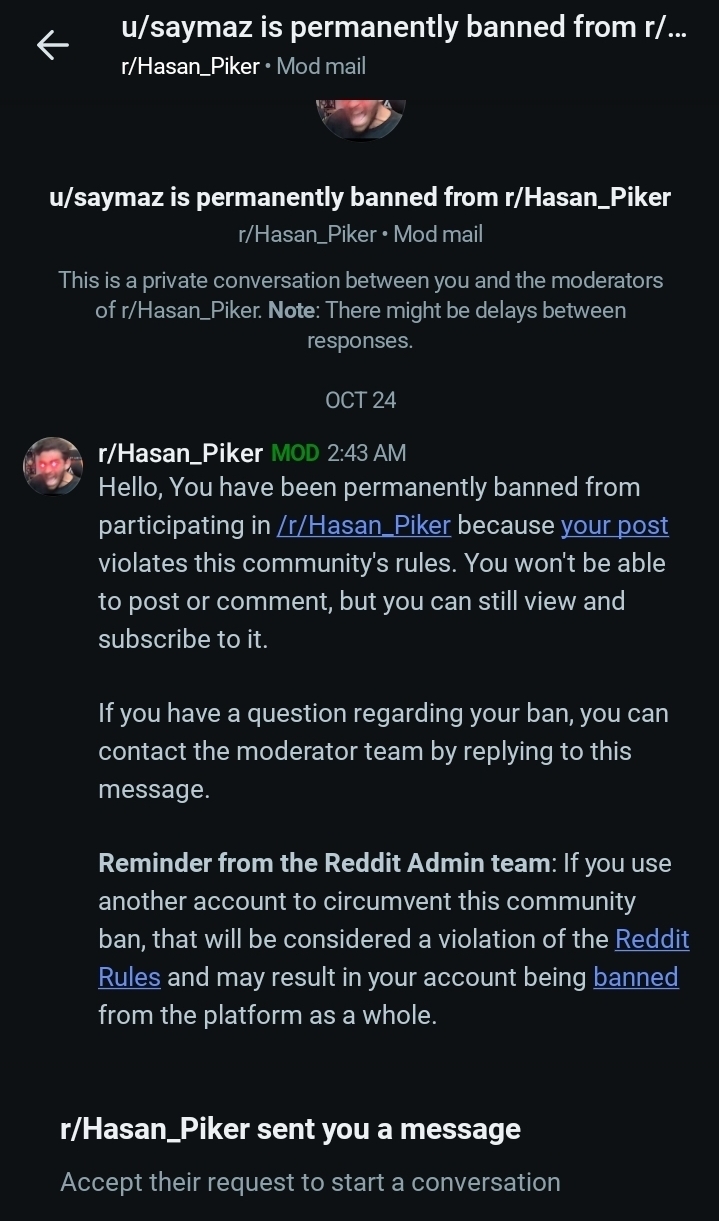Open the "banned" hyperlink
The width and height of the screenshot is (719, 1221).
tap(636, 977)
